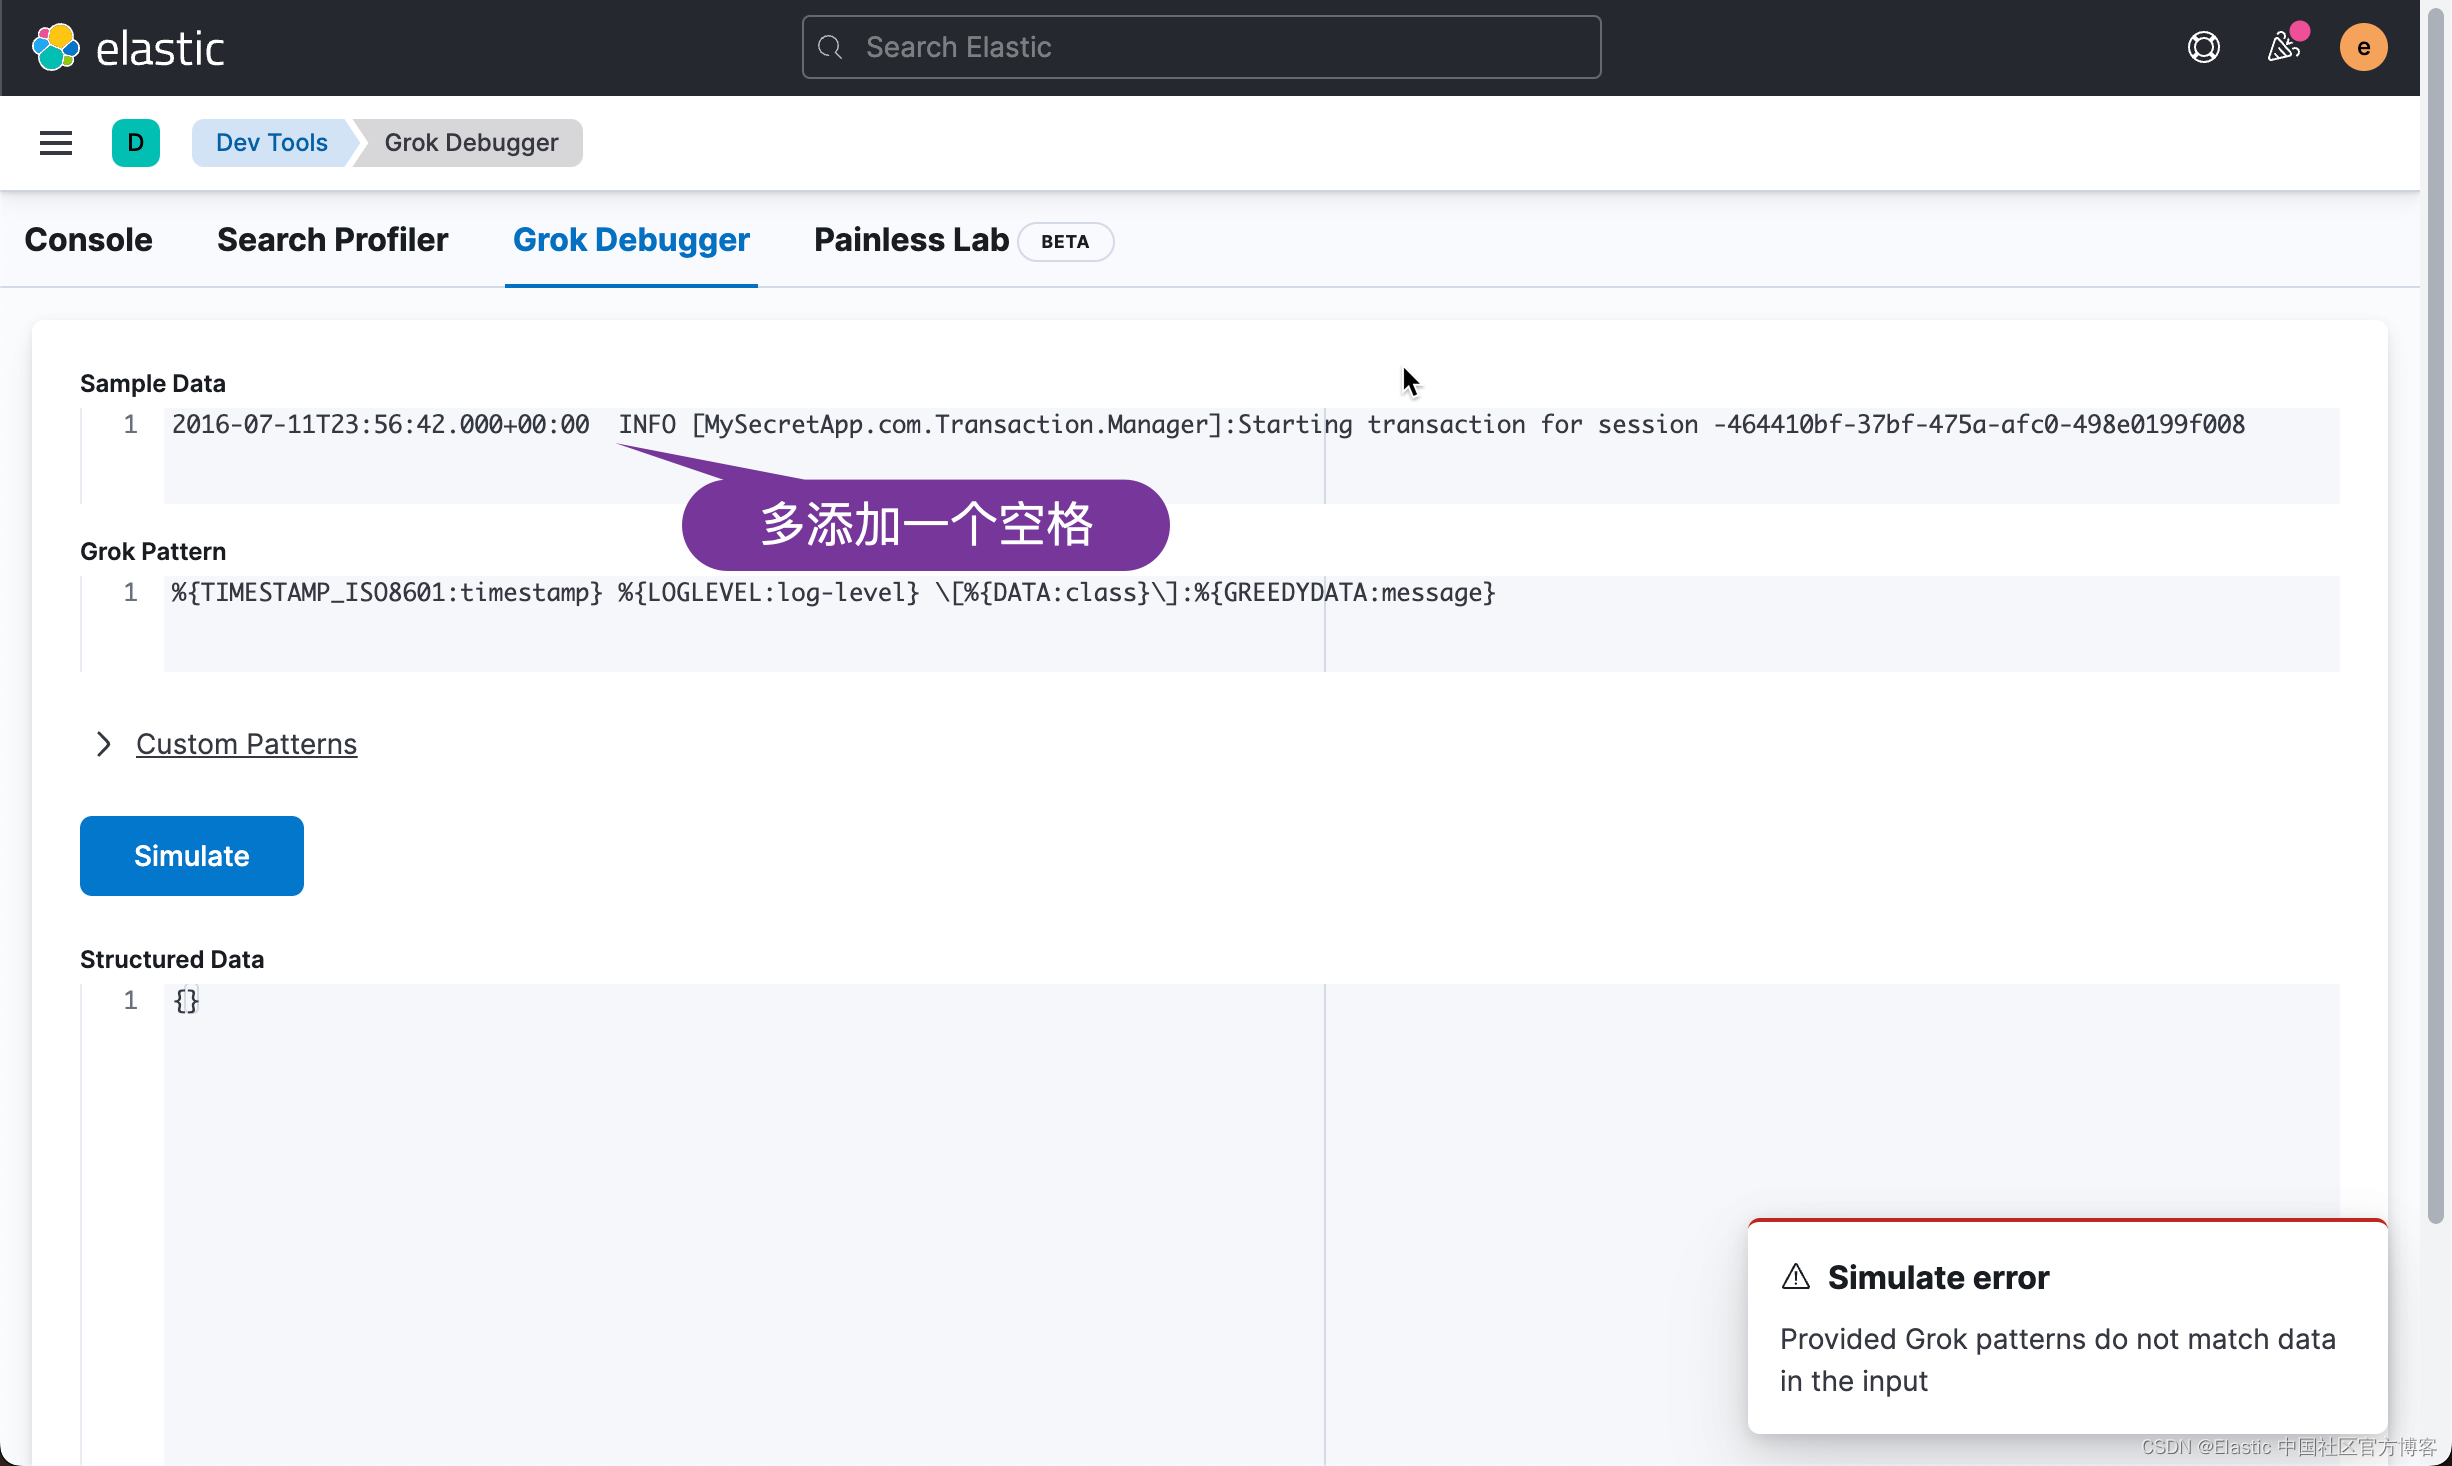Open the Painless Lab tab
The image size is (2452, 1466).
point(911,240)
